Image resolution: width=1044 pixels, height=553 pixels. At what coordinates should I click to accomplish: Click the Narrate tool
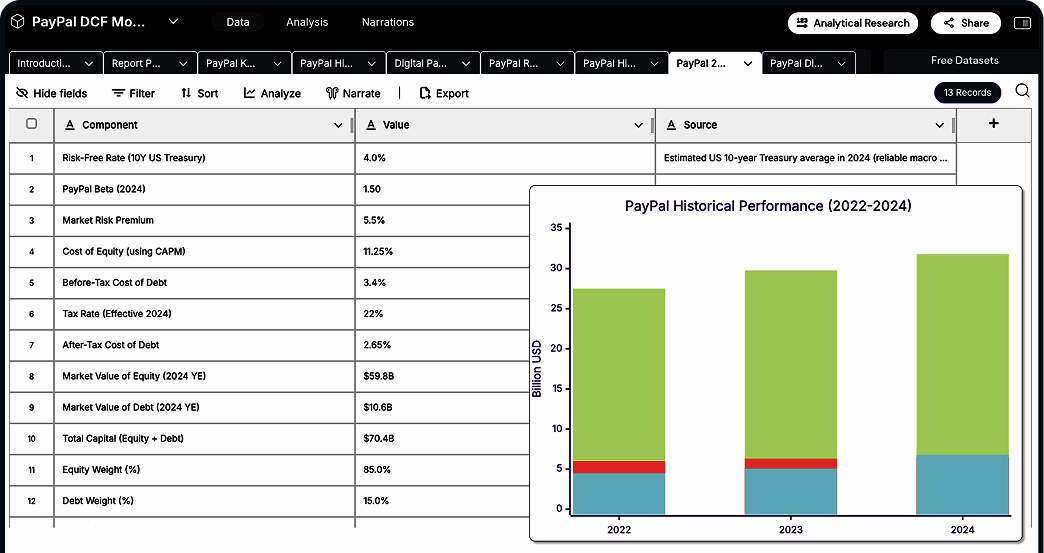point(353,93)
